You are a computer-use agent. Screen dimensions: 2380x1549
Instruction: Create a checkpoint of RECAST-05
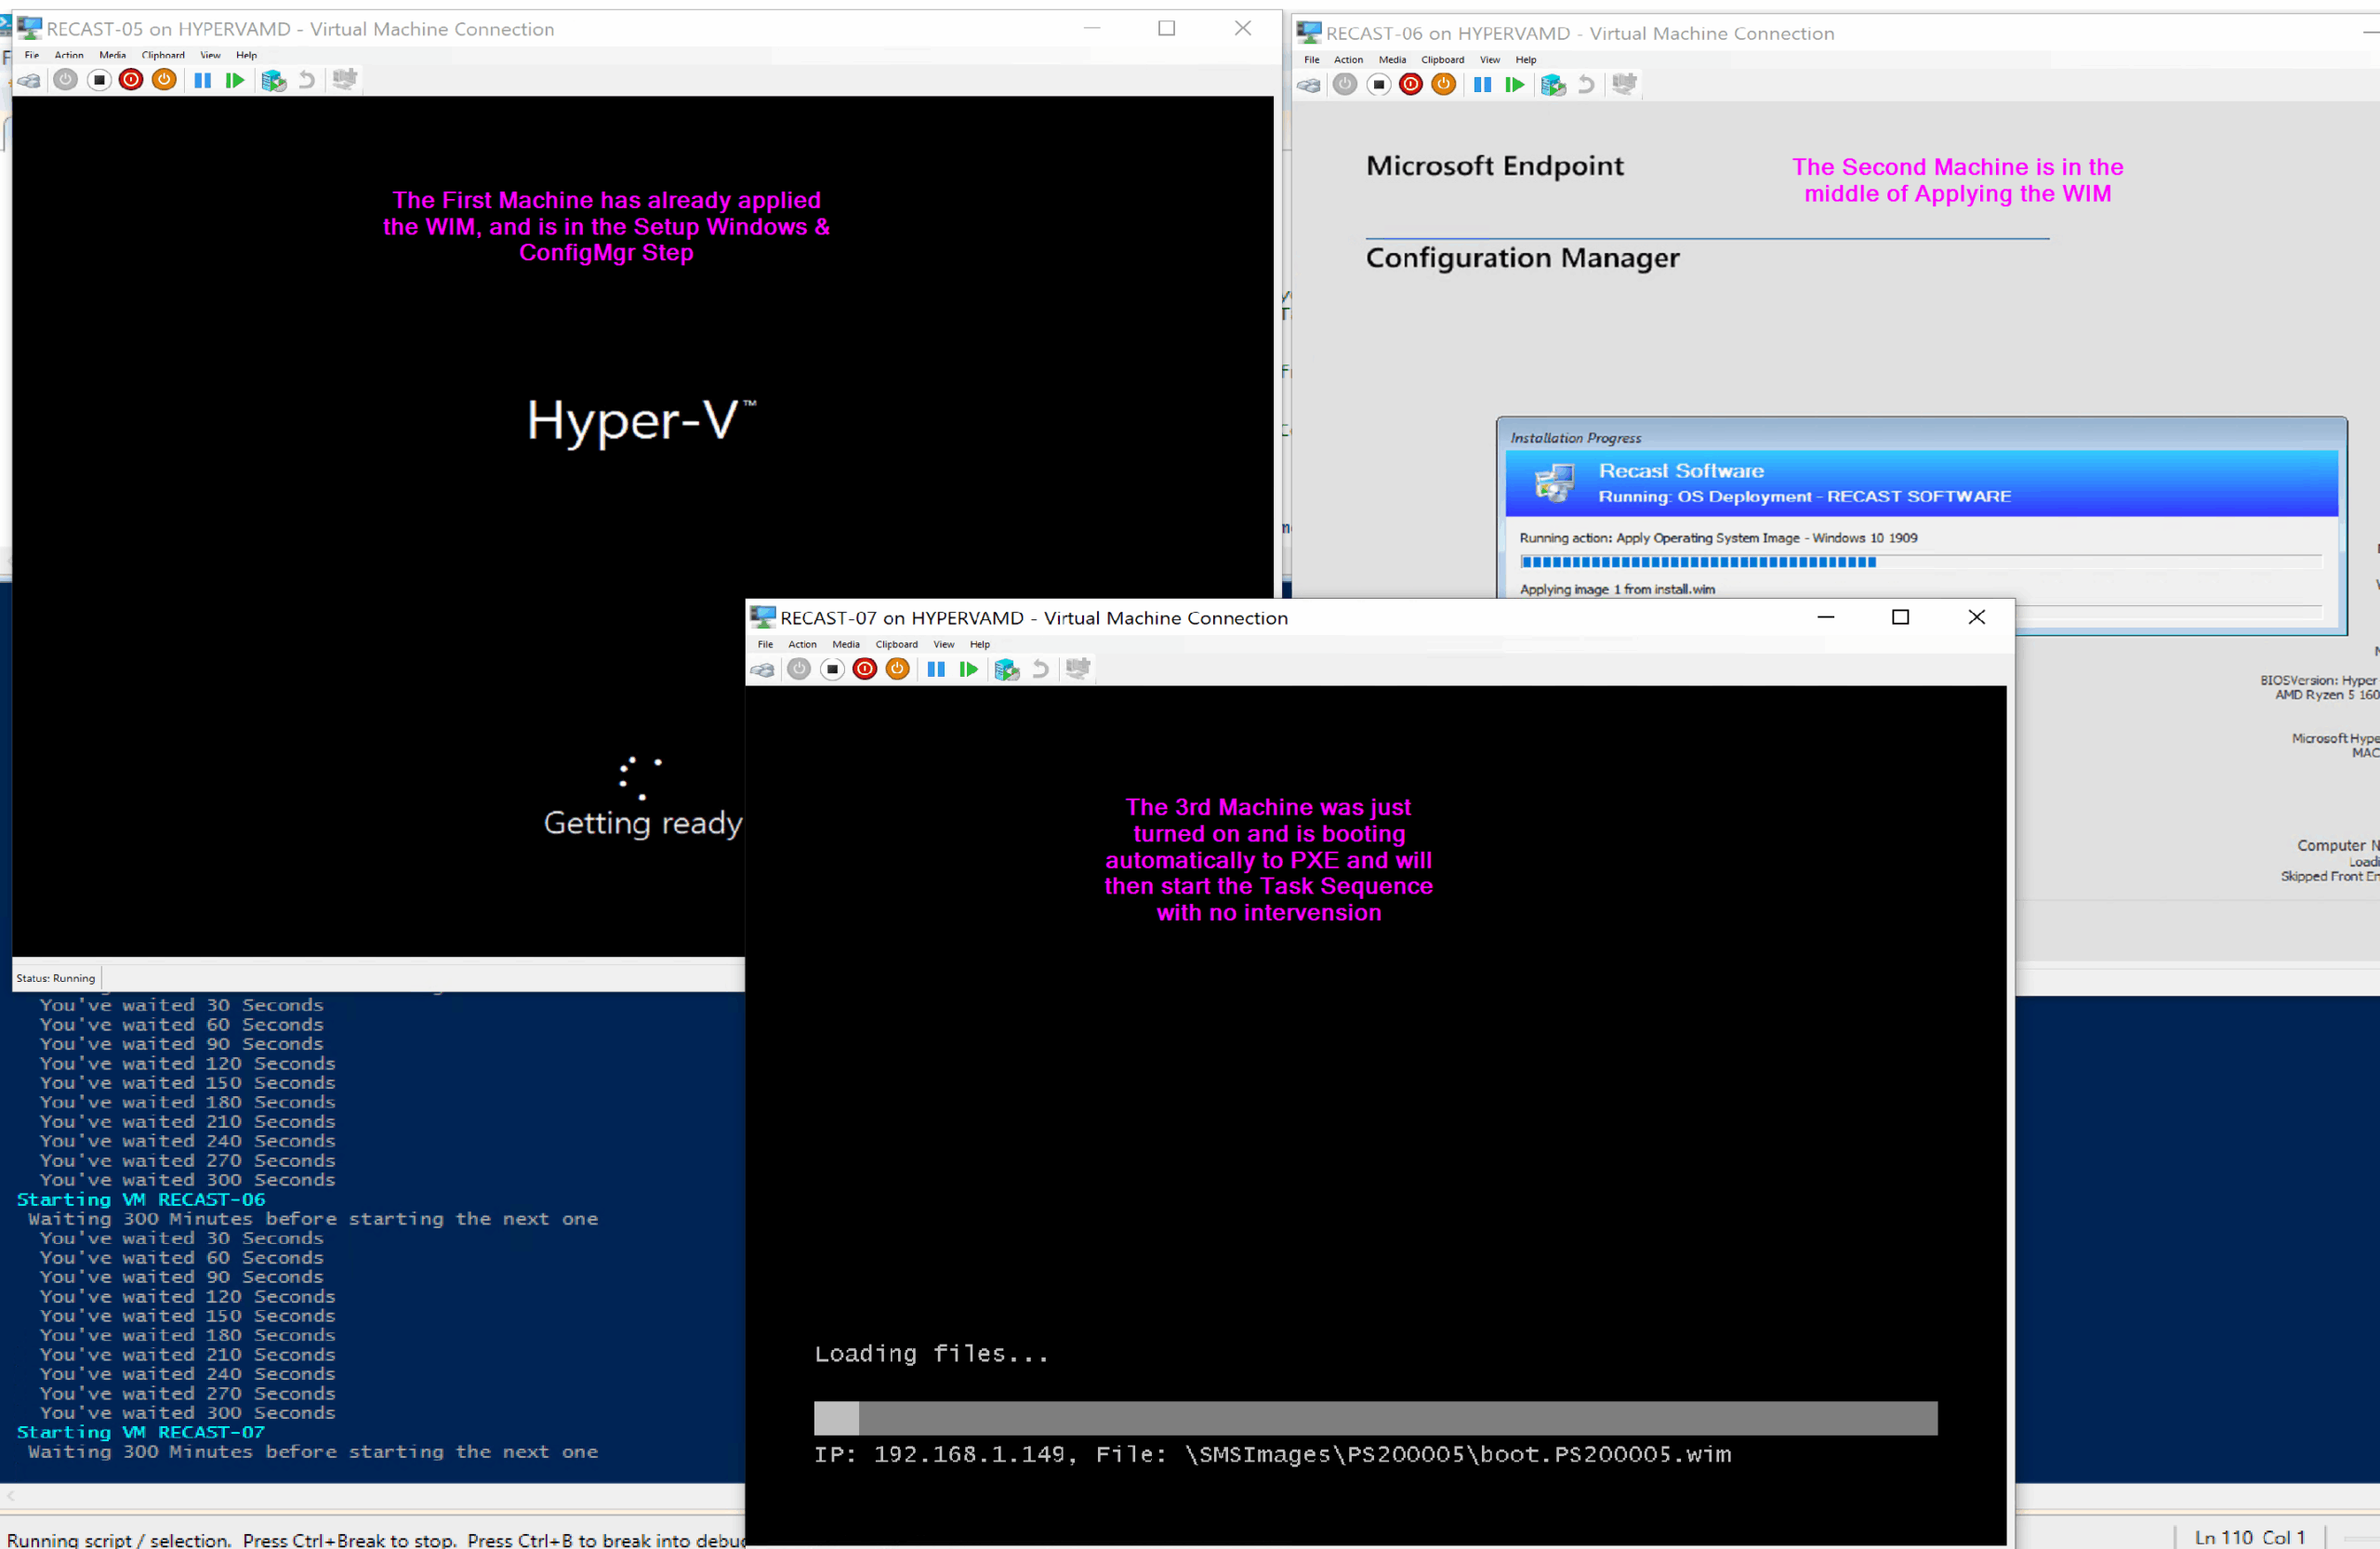[273, 80]
